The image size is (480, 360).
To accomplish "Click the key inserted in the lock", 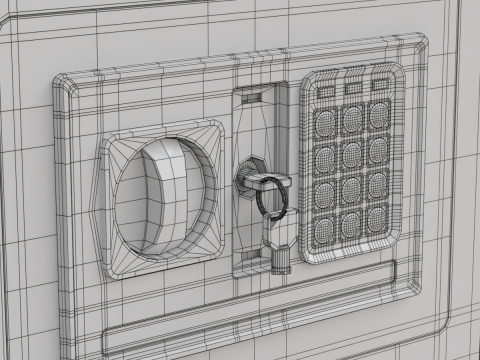I will tap(267, 182).
